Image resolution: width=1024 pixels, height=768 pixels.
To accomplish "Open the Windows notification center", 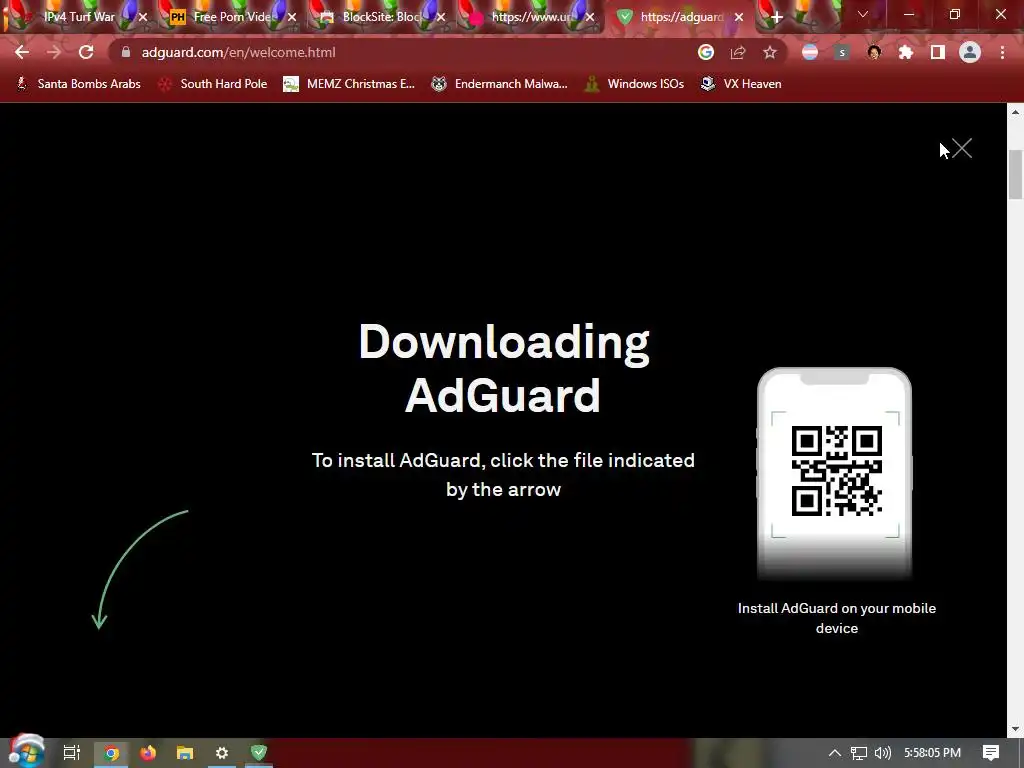I will 991,753.
